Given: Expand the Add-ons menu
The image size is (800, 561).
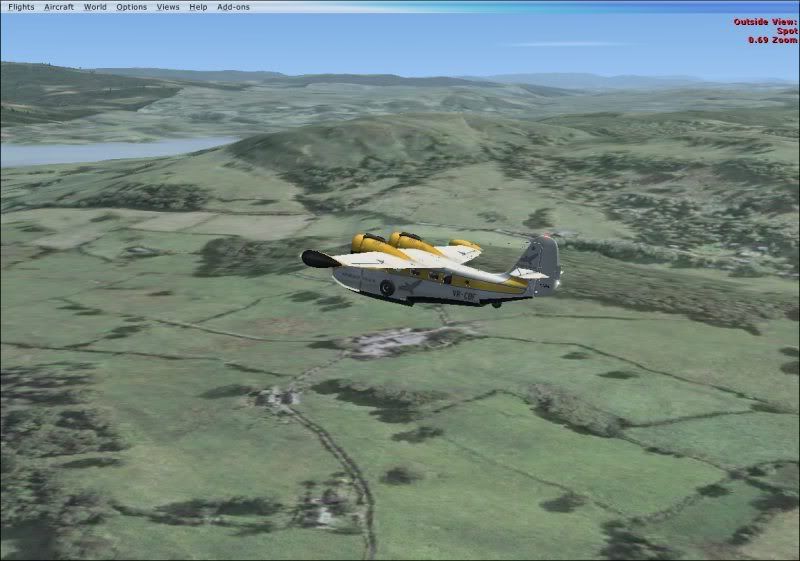Looking at the screenshot, I should coord(233,7).
